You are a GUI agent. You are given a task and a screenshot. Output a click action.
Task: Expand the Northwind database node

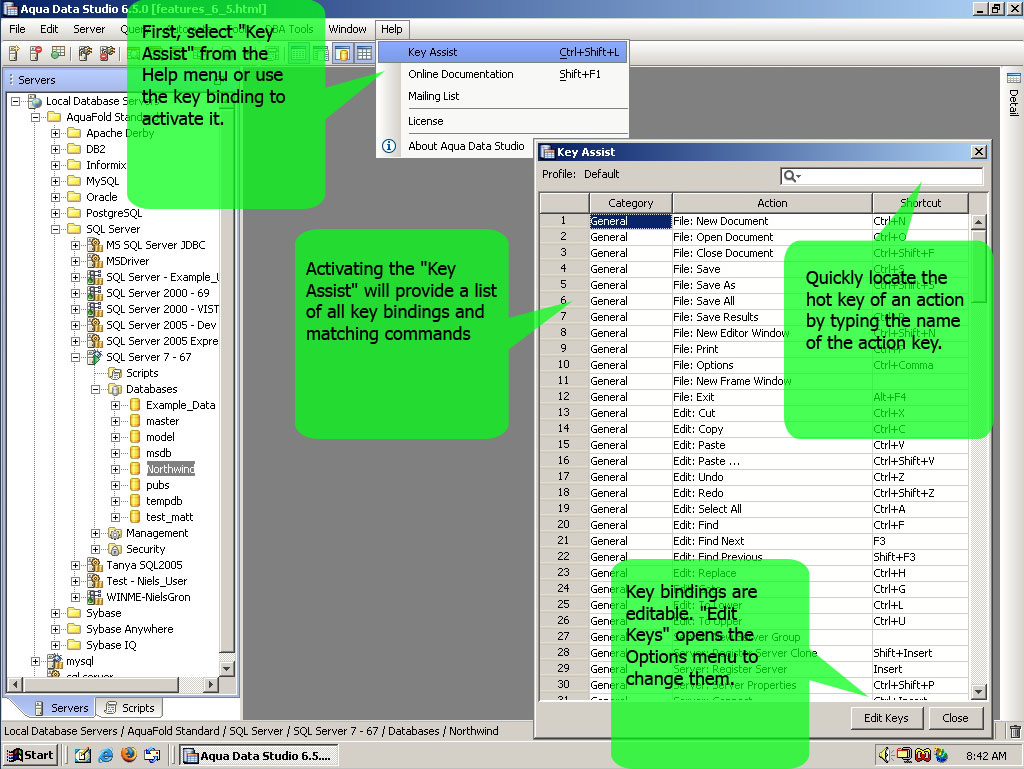[116, 469]
